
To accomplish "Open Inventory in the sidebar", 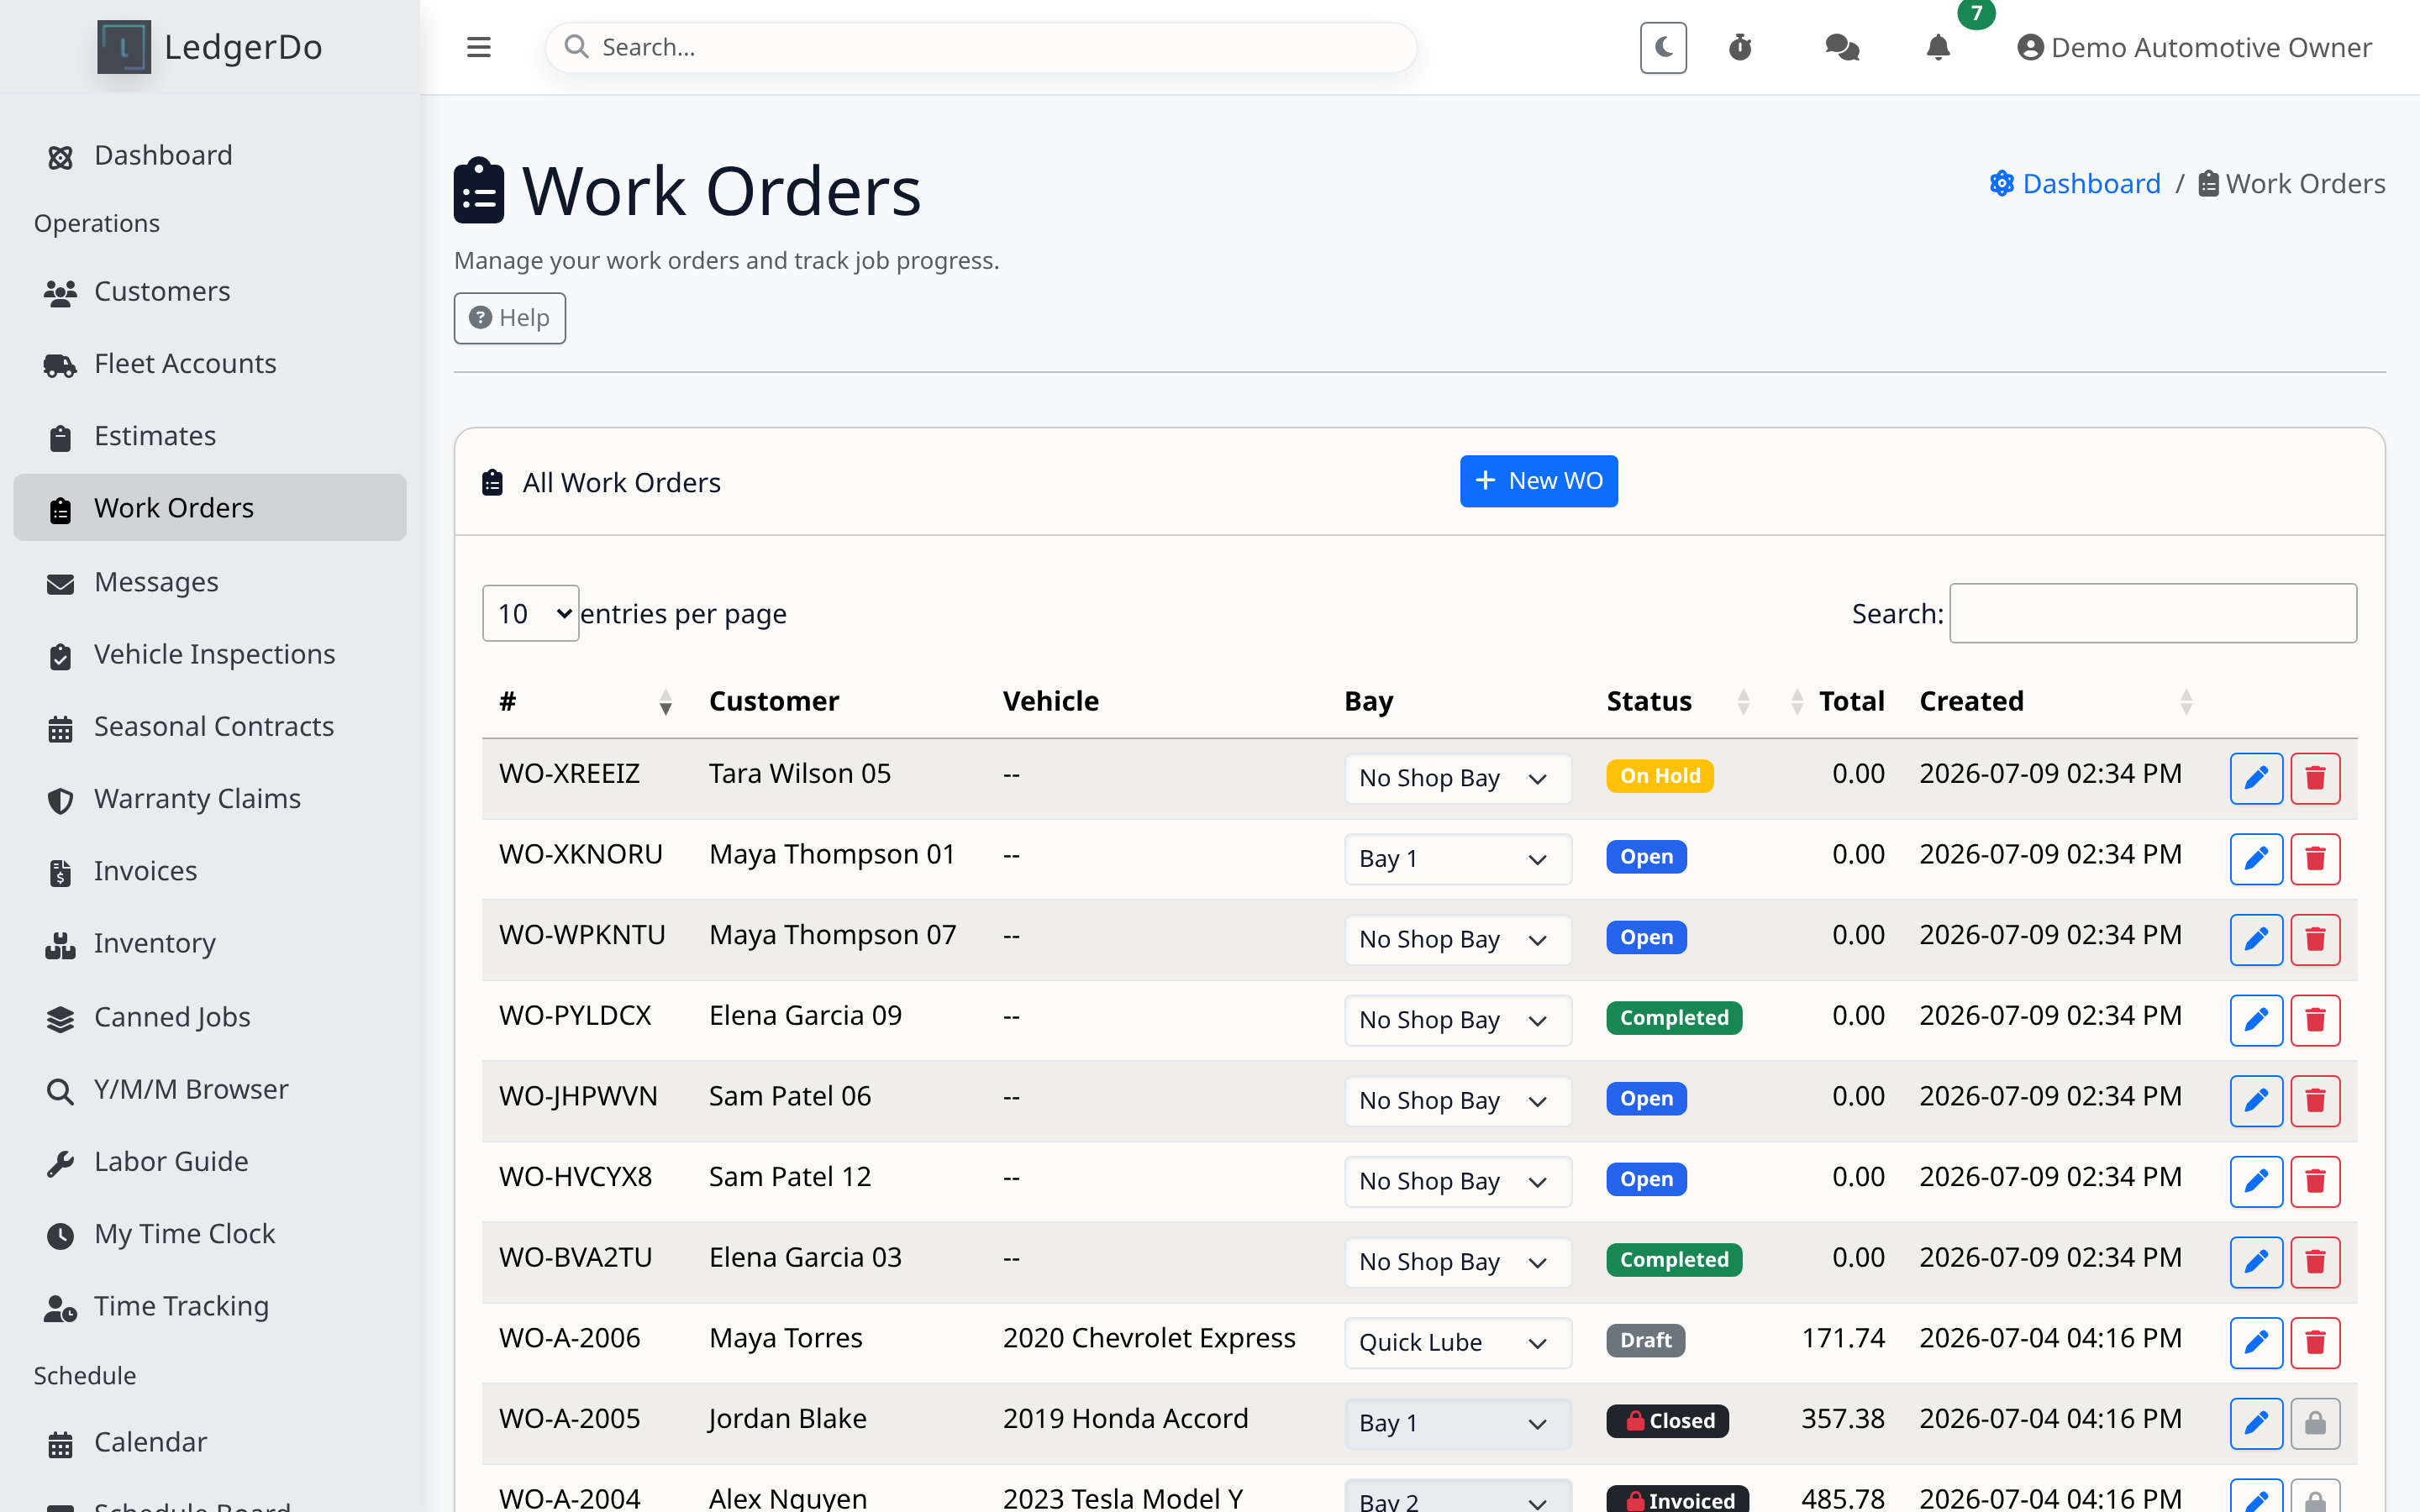I will [x=210, y=943].
